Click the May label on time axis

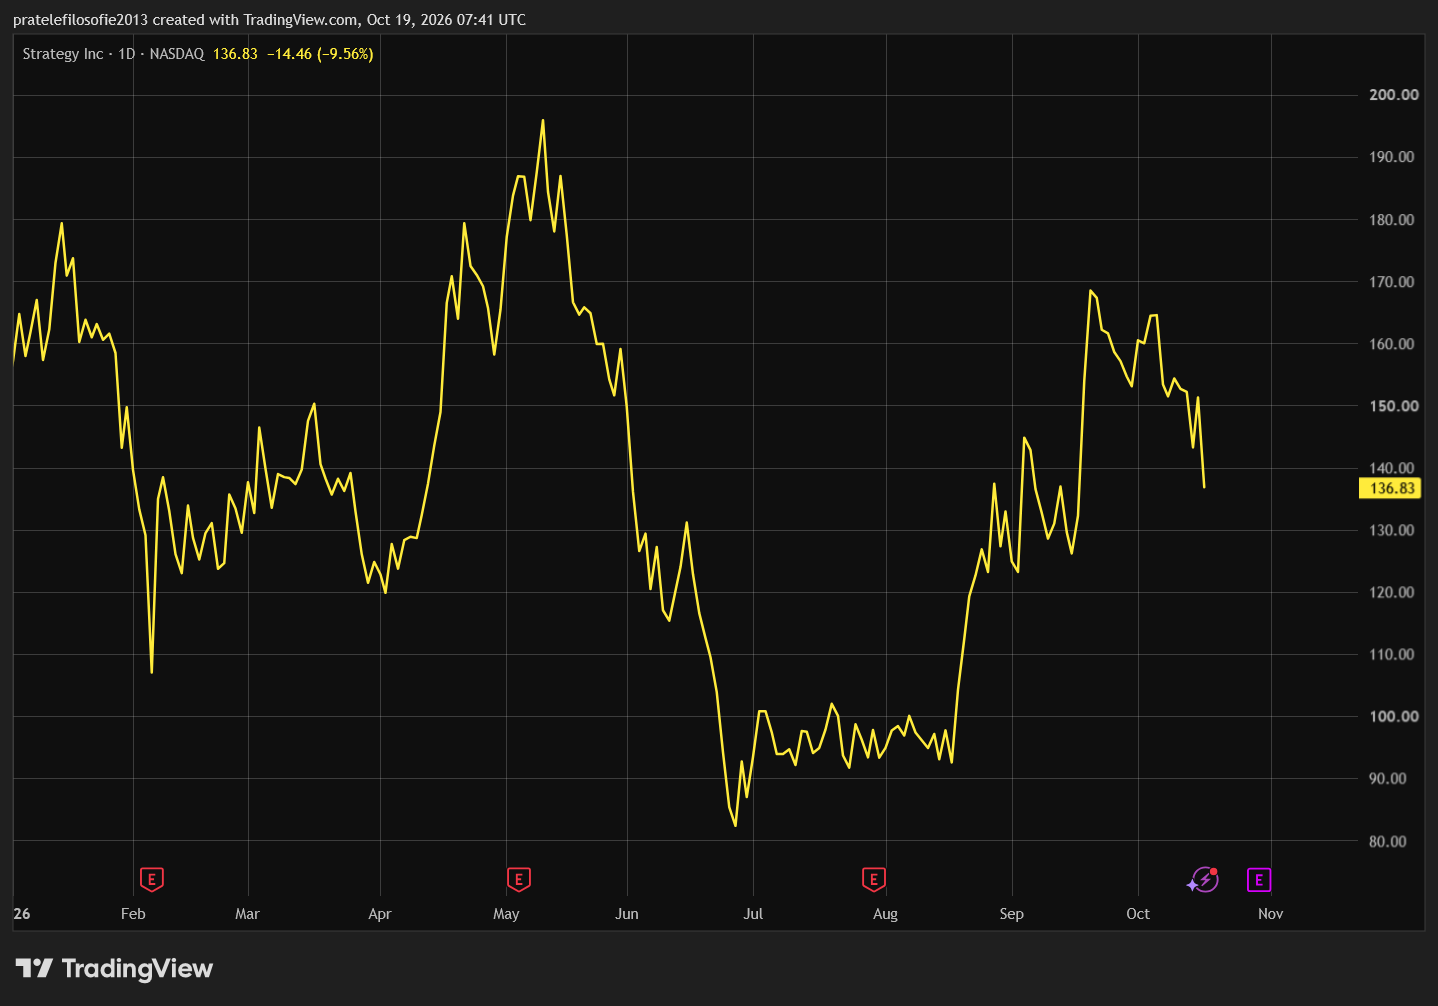[x=506, y=914]
